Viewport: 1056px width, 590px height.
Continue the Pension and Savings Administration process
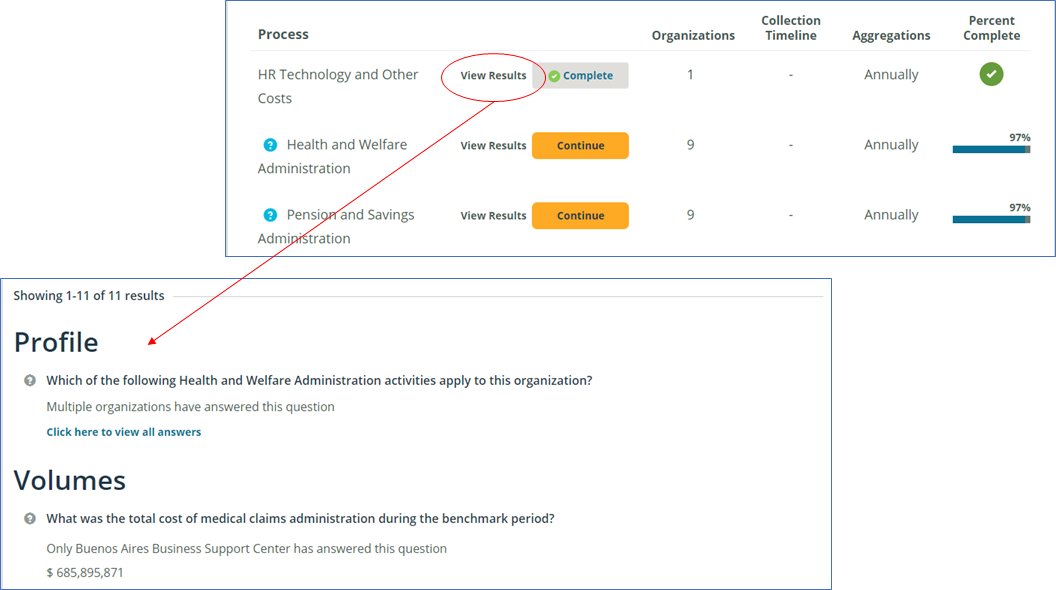click(x=581, y=216)
